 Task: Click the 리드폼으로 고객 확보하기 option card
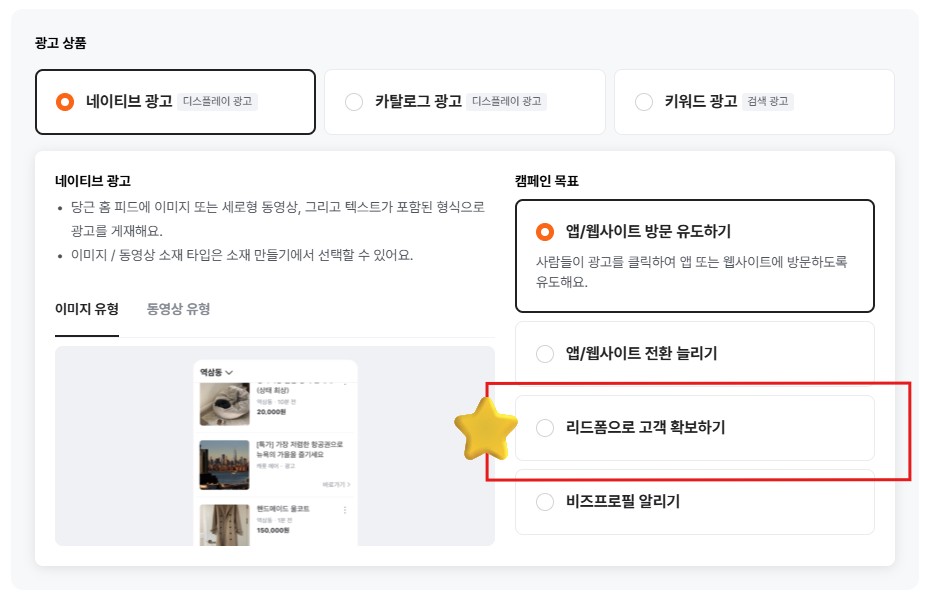695,428
